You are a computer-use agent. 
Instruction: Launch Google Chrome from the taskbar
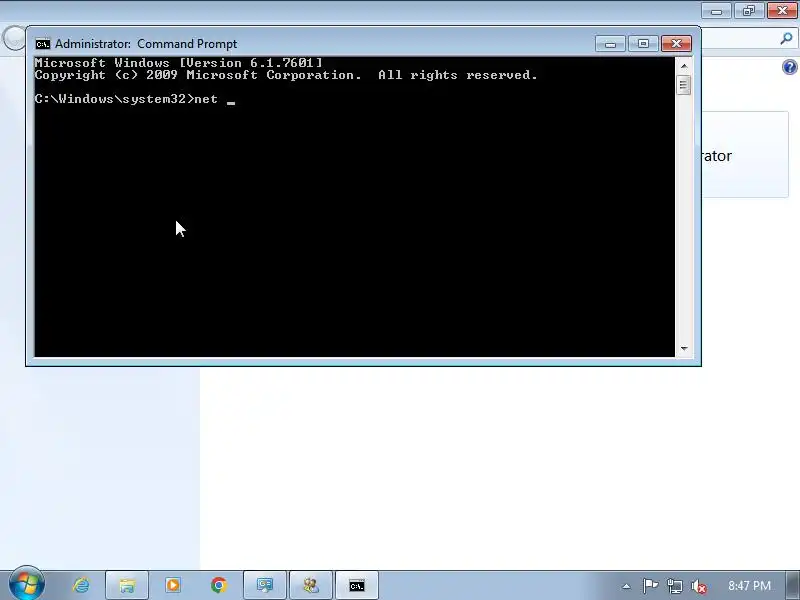[x=219, y=585]
